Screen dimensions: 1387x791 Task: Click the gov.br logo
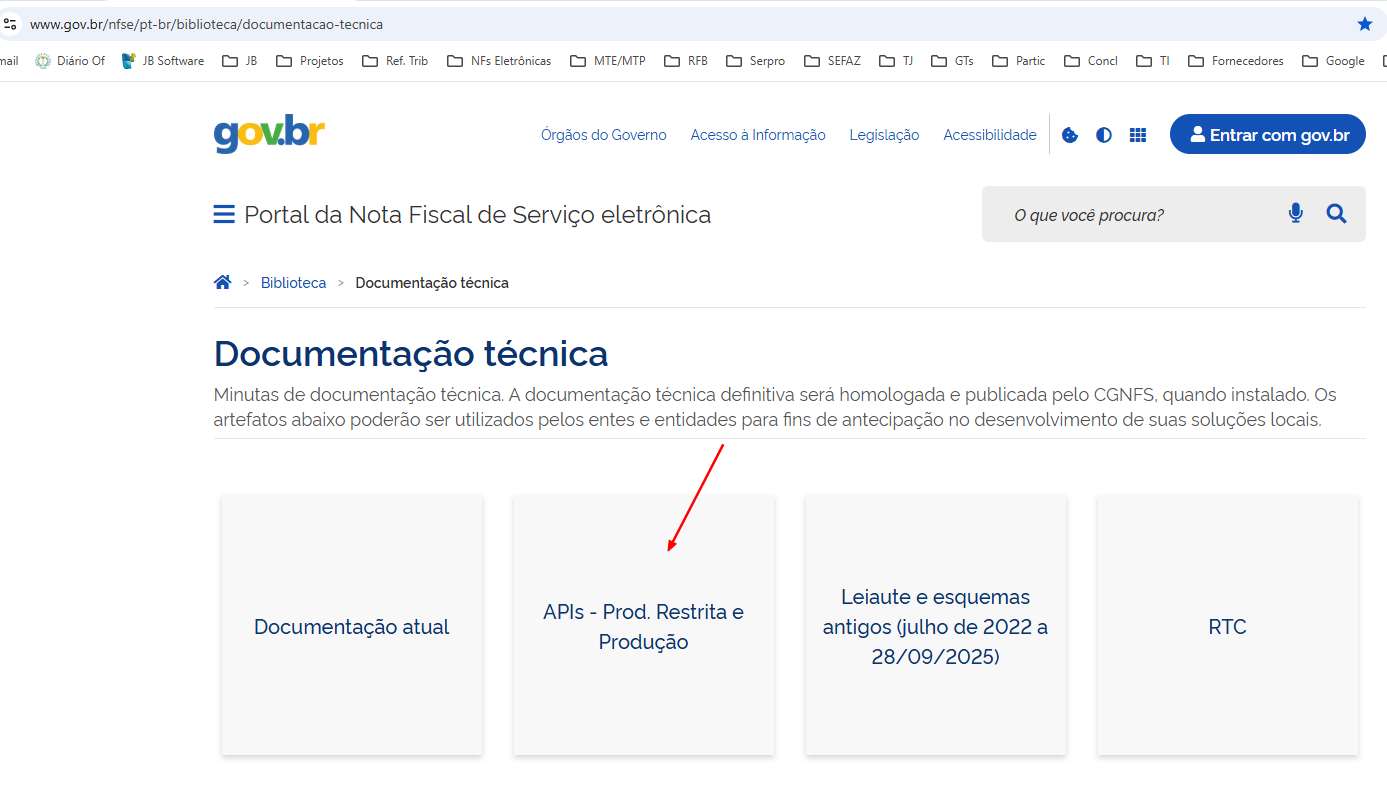click(x=269, y=134)
